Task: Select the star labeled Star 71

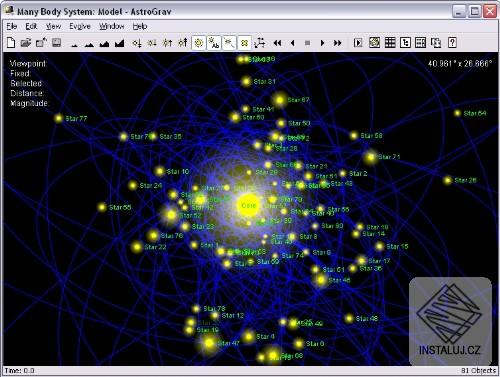Action: tap(371, 157)
